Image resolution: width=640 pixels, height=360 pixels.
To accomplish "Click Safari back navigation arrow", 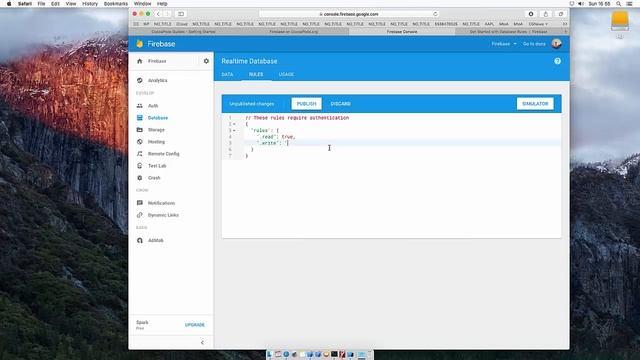I will click(x=158, y=14).
